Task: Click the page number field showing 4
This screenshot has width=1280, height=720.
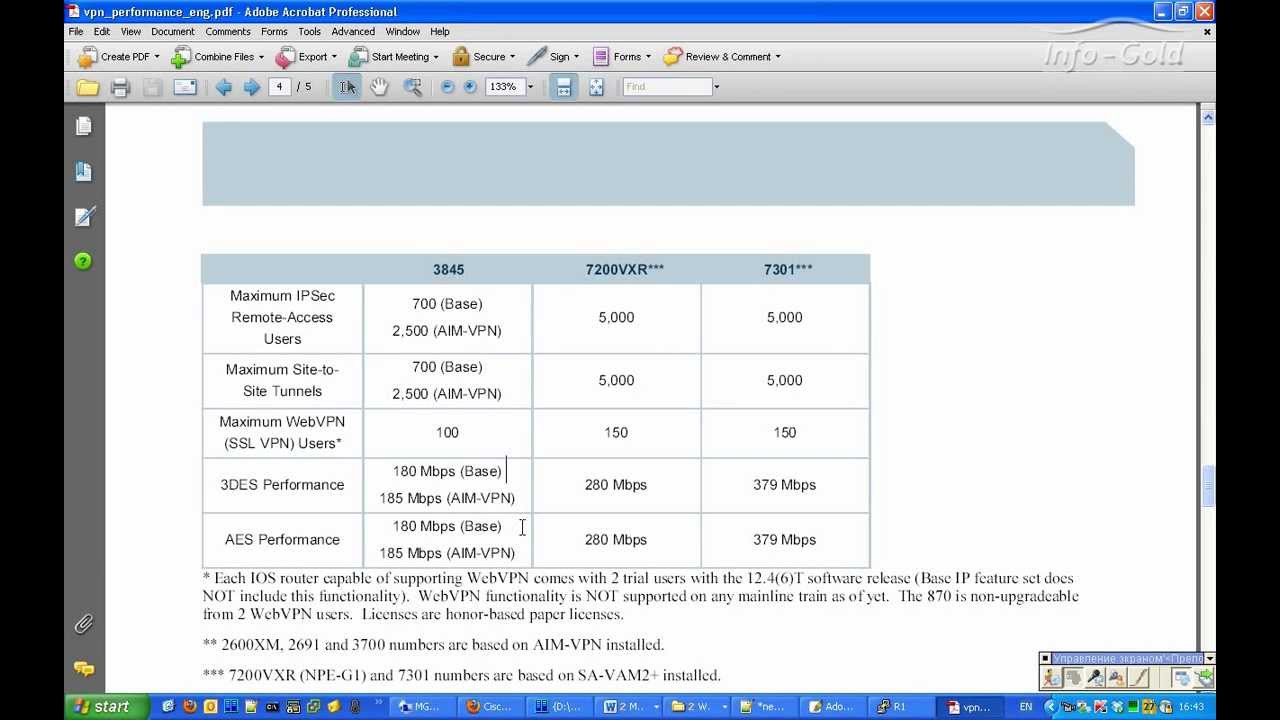Action: pyautogui.click(x=279, y=87)
